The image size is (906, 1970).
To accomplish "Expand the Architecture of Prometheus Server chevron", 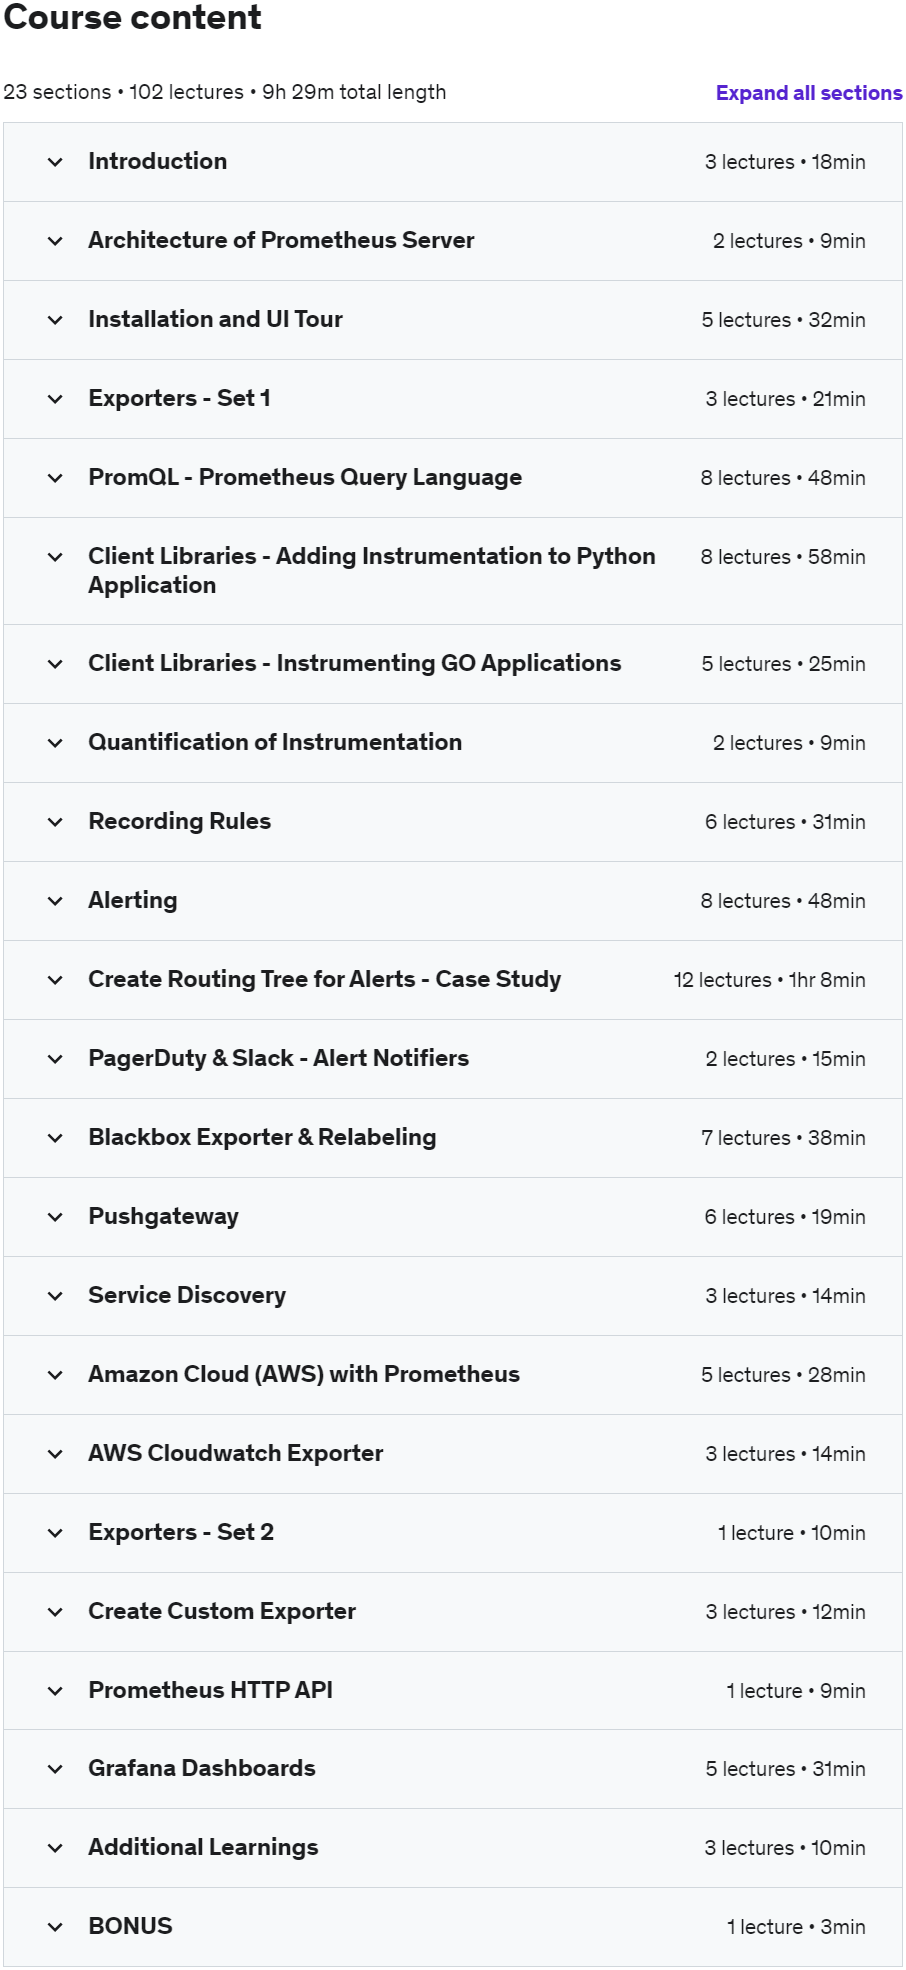I will click(55, 241).
